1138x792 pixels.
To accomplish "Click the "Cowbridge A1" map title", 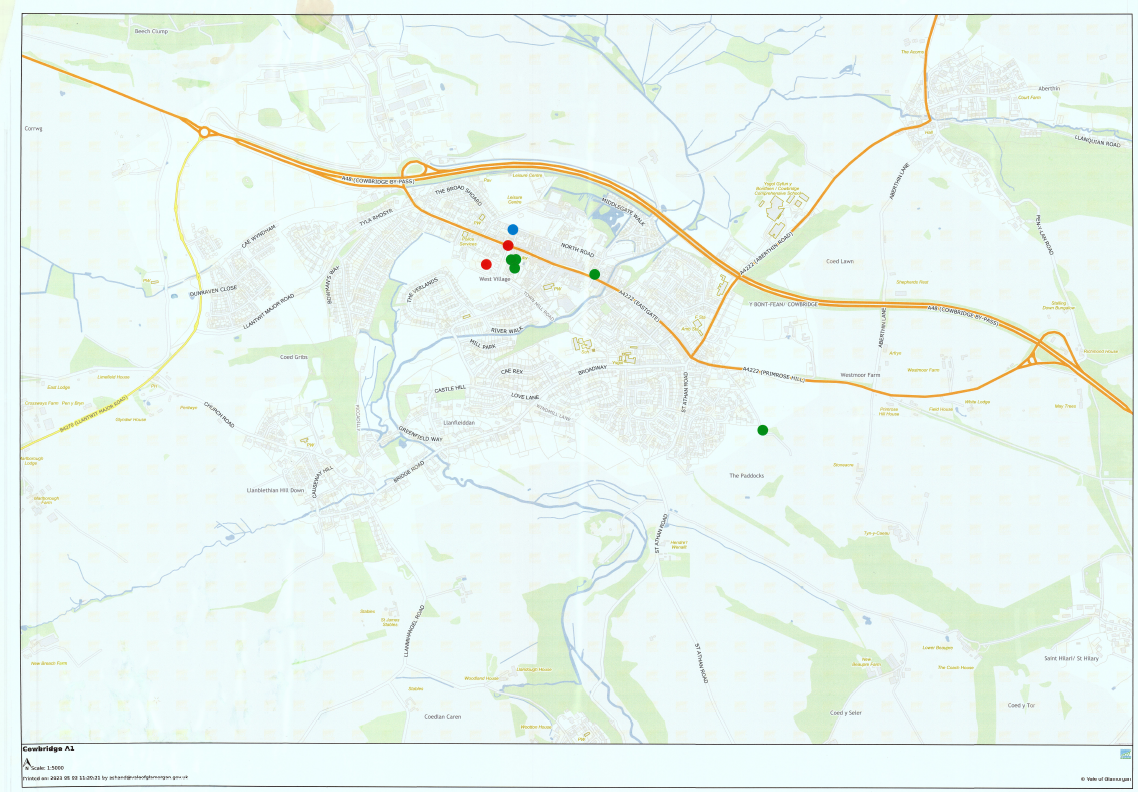I will click(49, 748).
